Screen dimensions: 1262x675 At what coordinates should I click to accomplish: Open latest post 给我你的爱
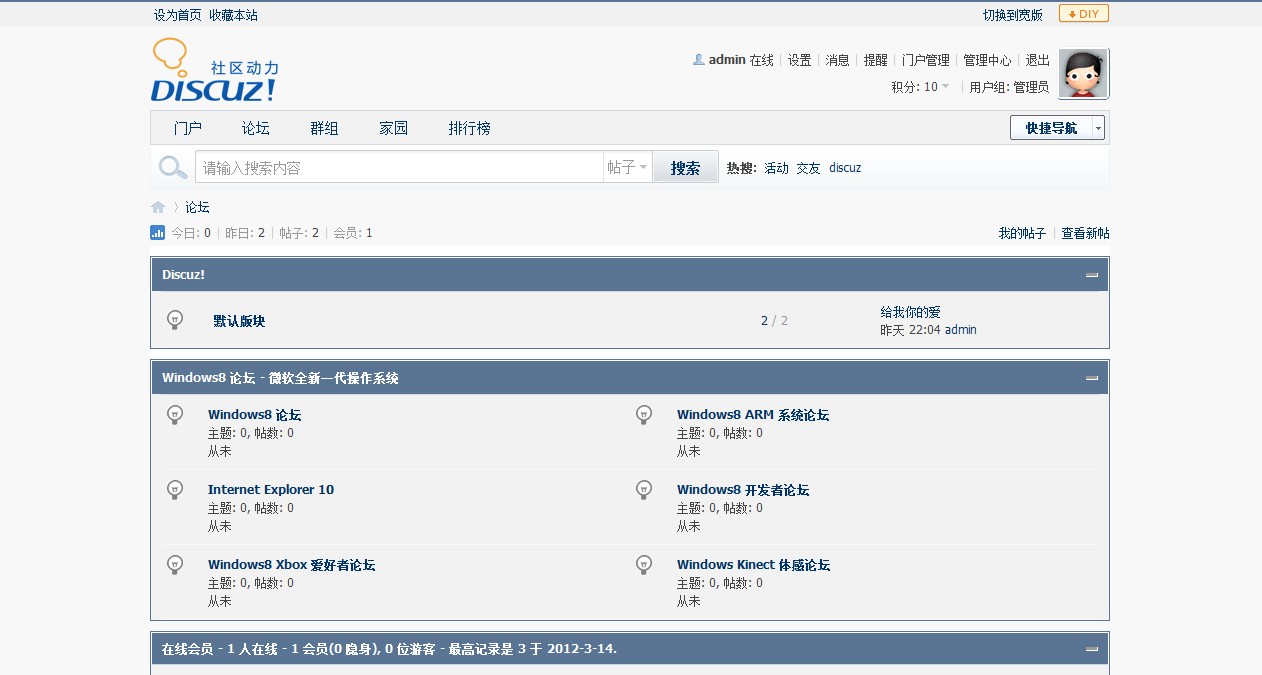point(910,312)
